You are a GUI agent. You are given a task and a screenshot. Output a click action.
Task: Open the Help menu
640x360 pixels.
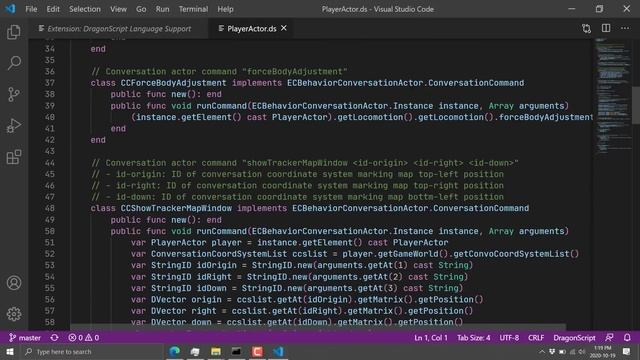click(x=225, y=9)
